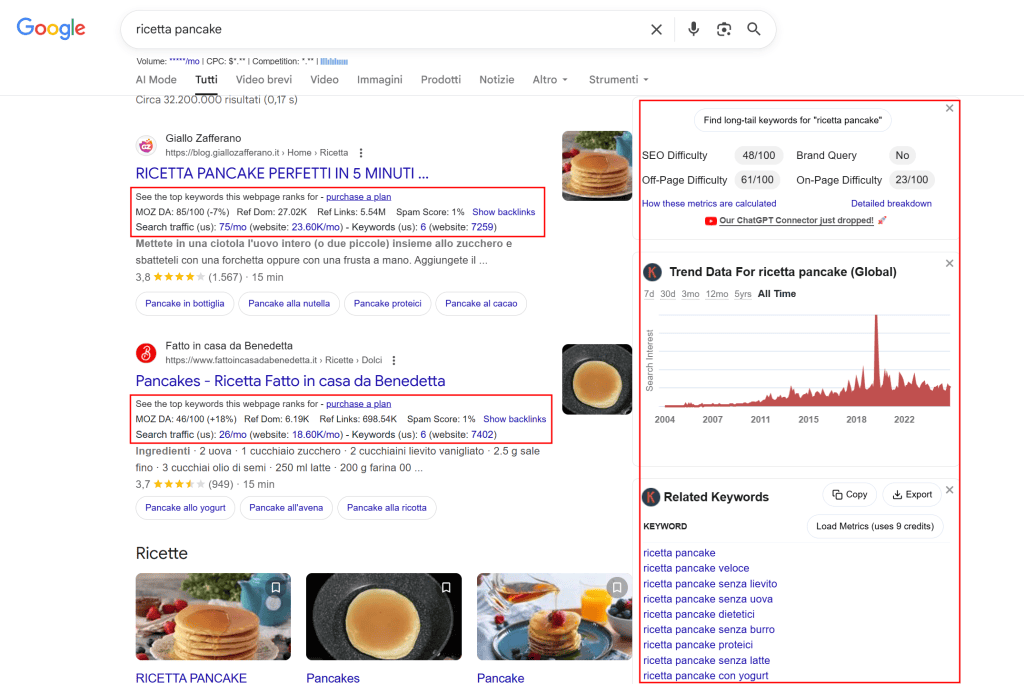
Task: Show backlinks for Fatto in casa result
Action: (515, 419)
